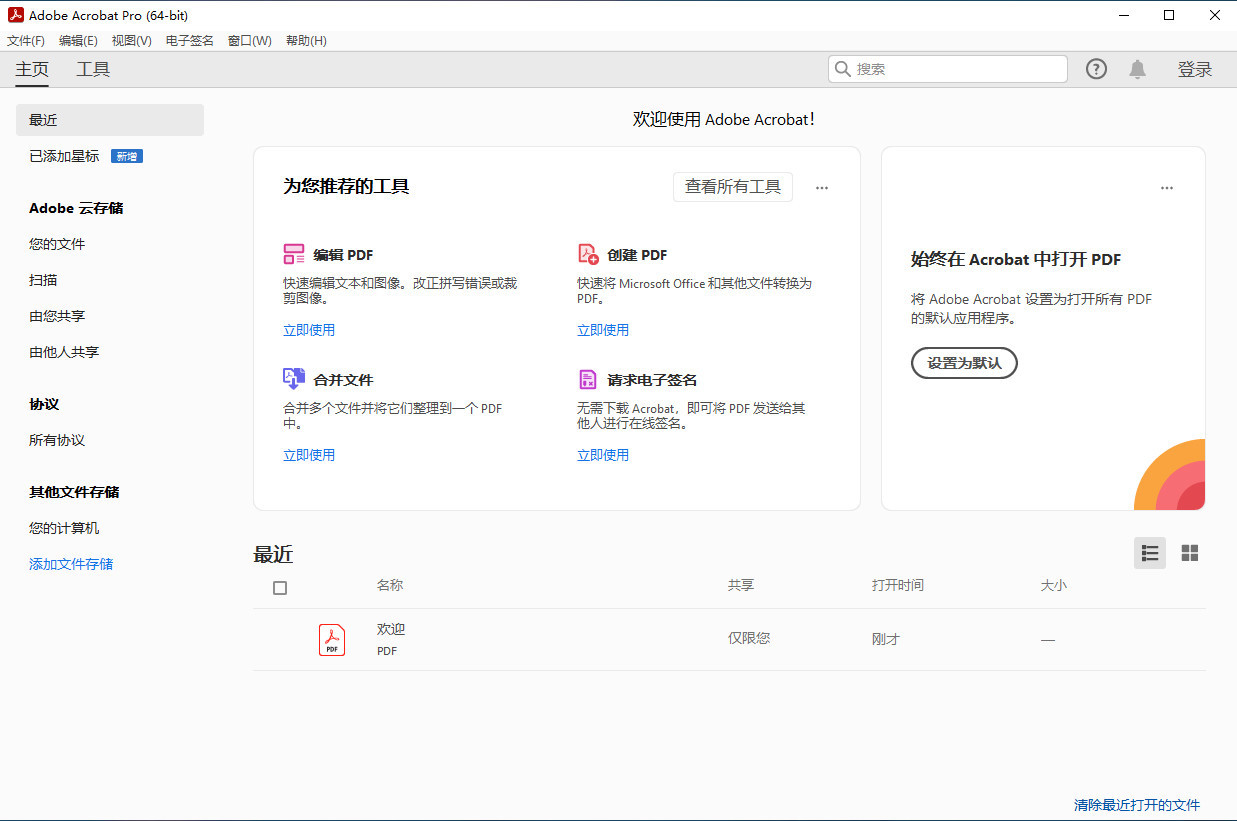Open overflow menu in 始终在 Acrobat 中打开 PDF card
This screenshot has width=1237, height=821.
tap(1167, 187)
